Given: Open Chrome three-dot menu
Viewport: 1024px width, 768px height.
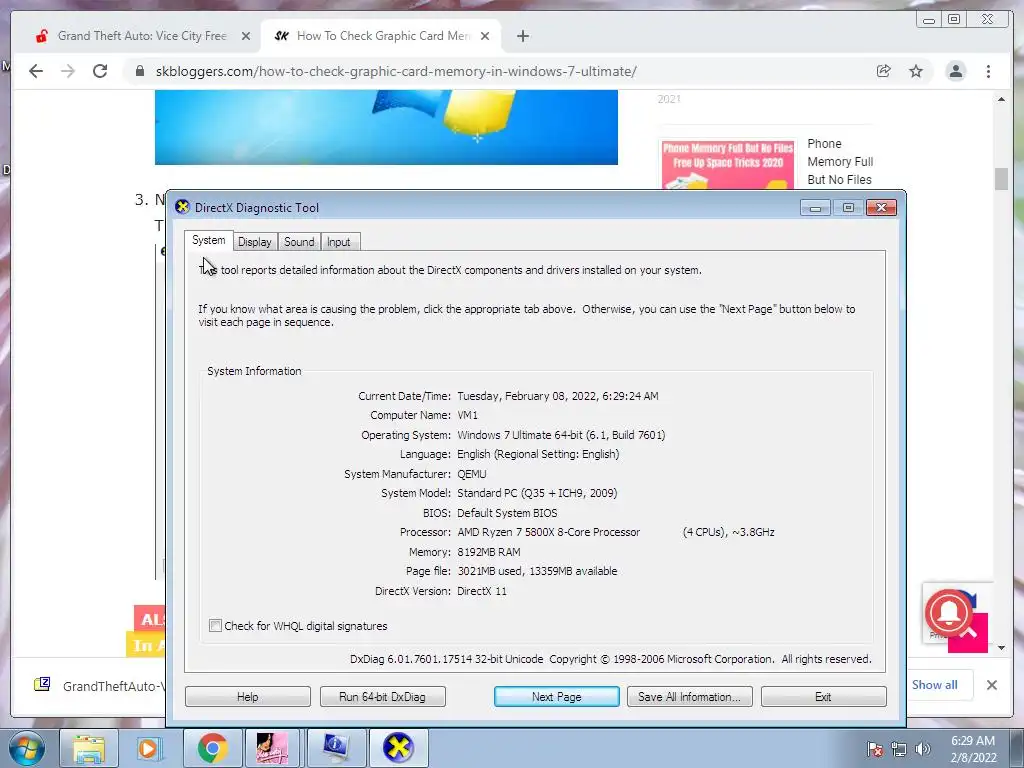Looking at the screenshot, I should click(x=988, y=71).
